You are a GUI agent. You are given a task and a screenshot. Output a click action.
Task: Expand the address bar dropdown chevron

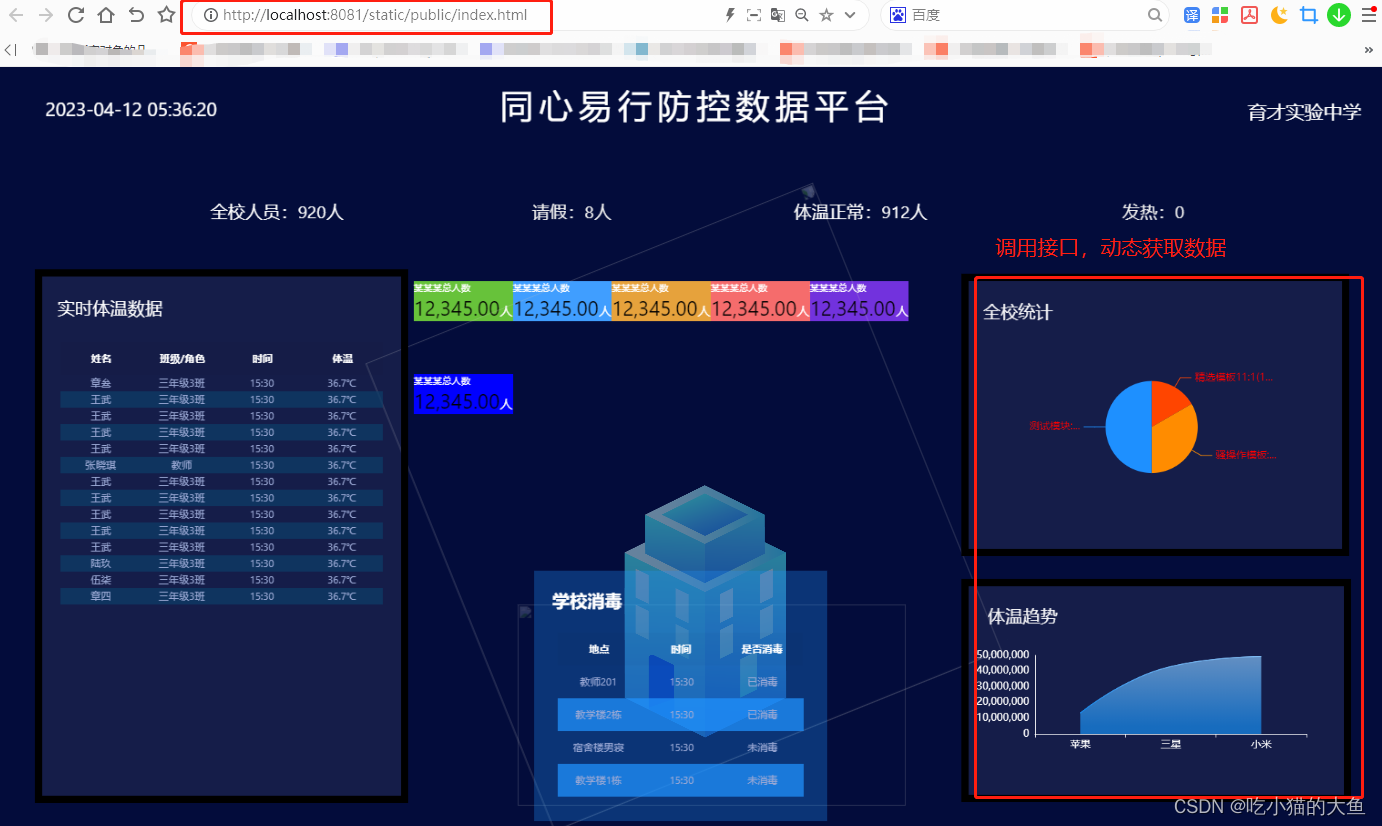tap(850, 15)
